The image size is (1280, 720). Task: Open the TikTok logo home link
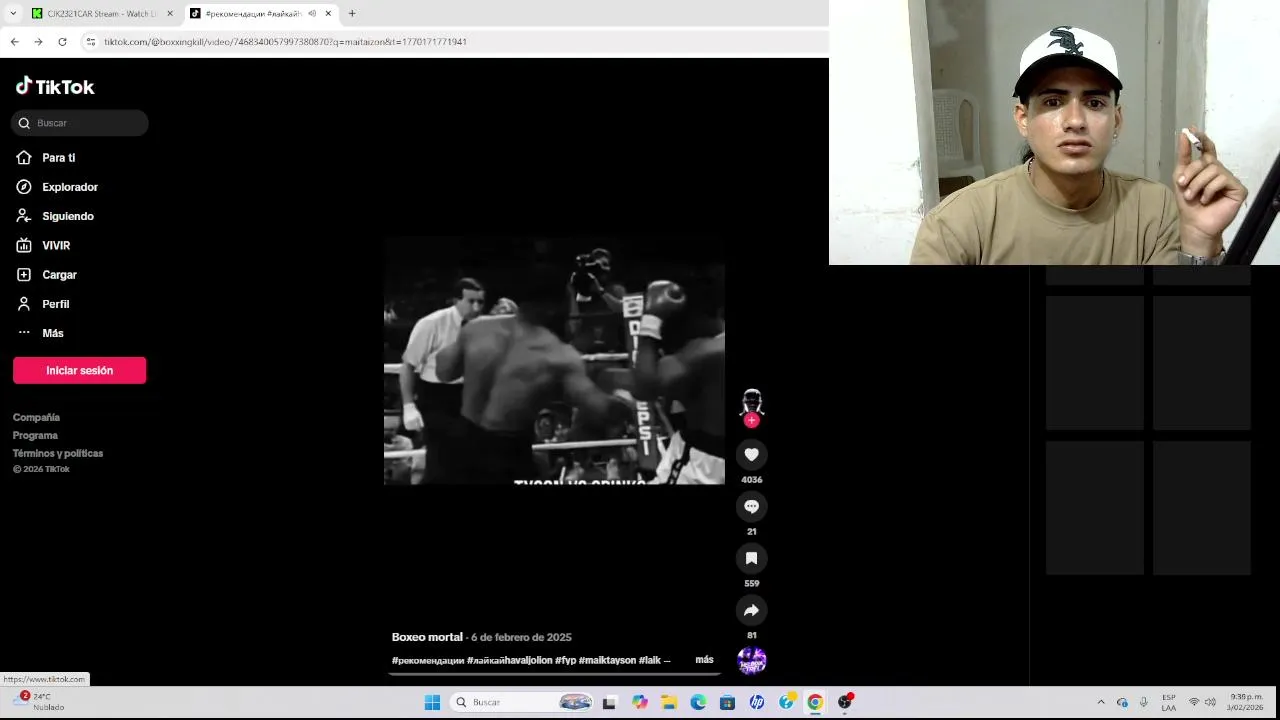[55, 86]
